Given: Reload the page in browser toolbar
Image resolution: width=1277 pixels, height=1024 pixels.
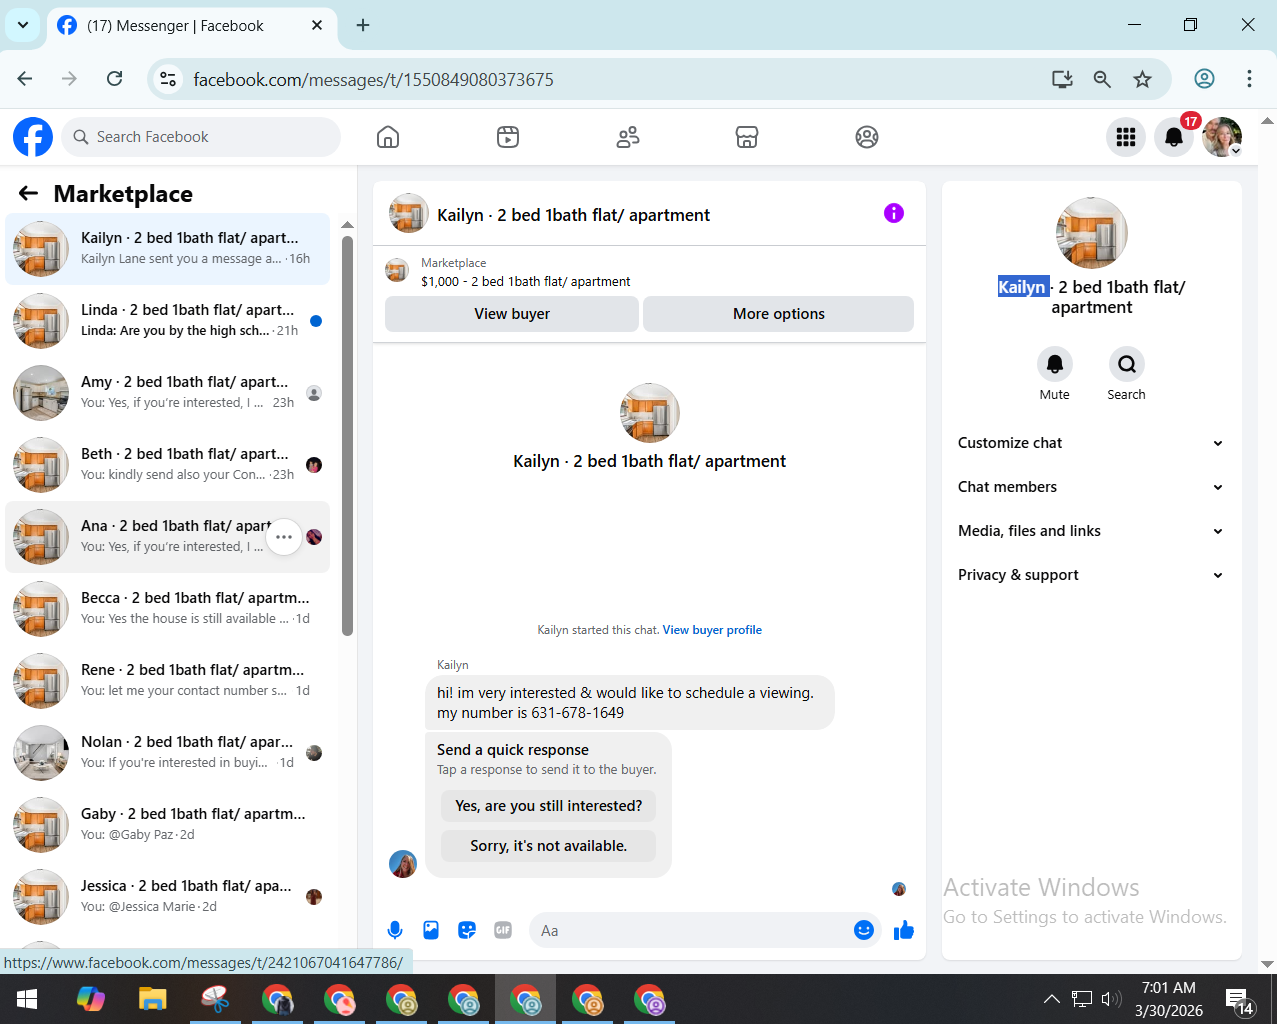Looking at the screenshot, I should coord(115,79).
